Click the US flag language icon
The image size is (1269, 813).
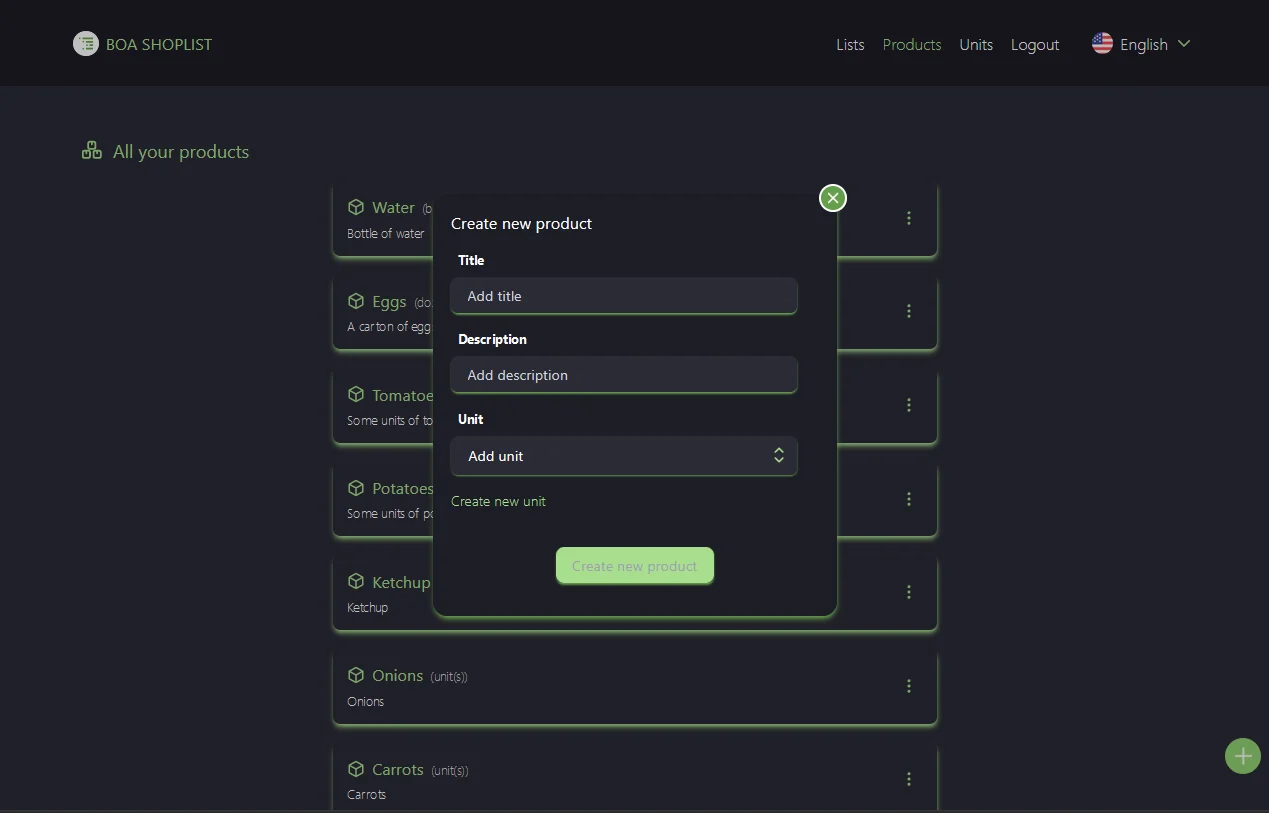pos(1102,44)
